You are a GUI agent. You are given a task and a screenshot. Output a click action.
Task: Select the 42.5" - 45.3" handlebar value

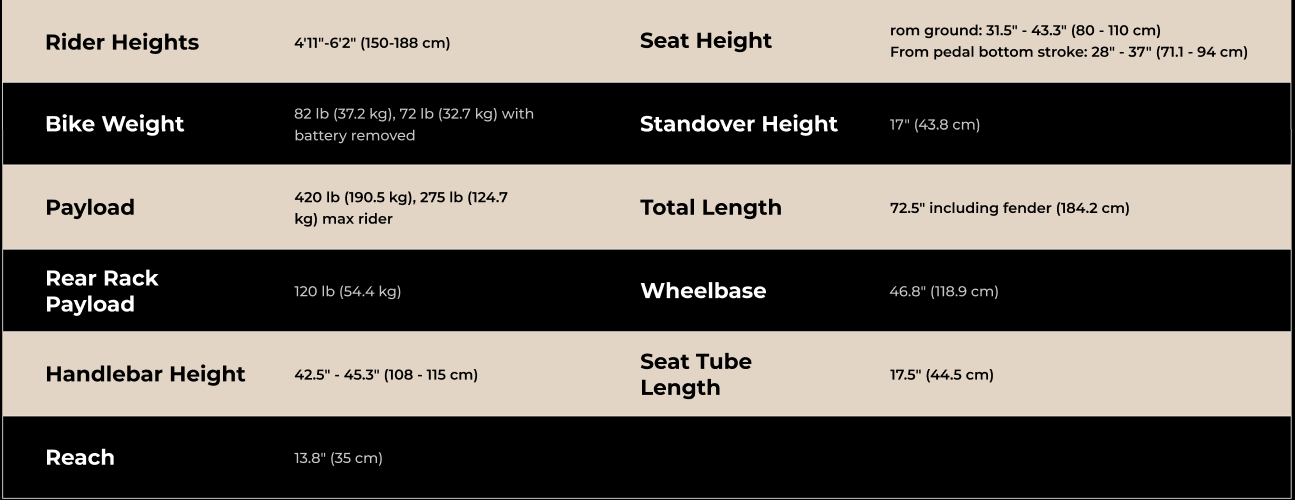click(x=385, y=375)
